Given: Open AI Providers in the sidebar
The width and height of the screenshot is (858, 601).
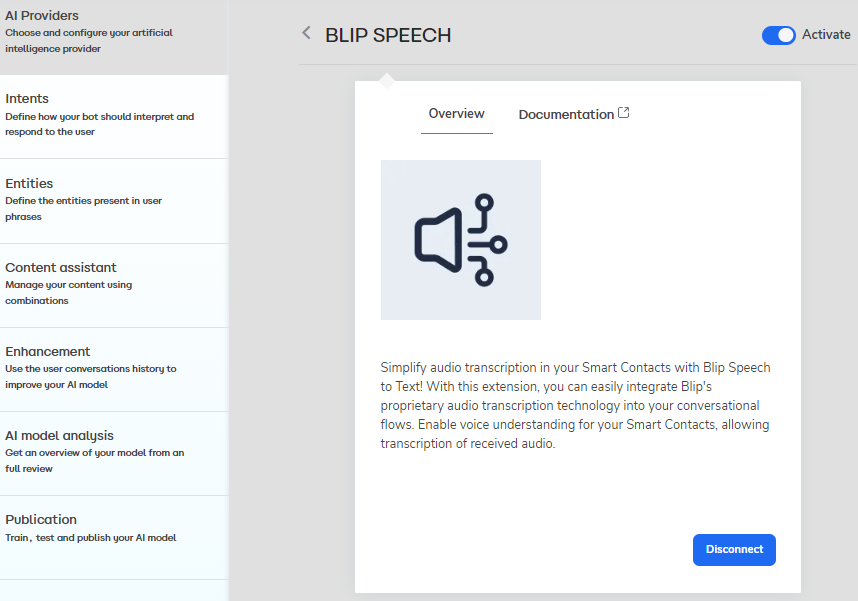Looking at the screenshot, I should [42, 16].
